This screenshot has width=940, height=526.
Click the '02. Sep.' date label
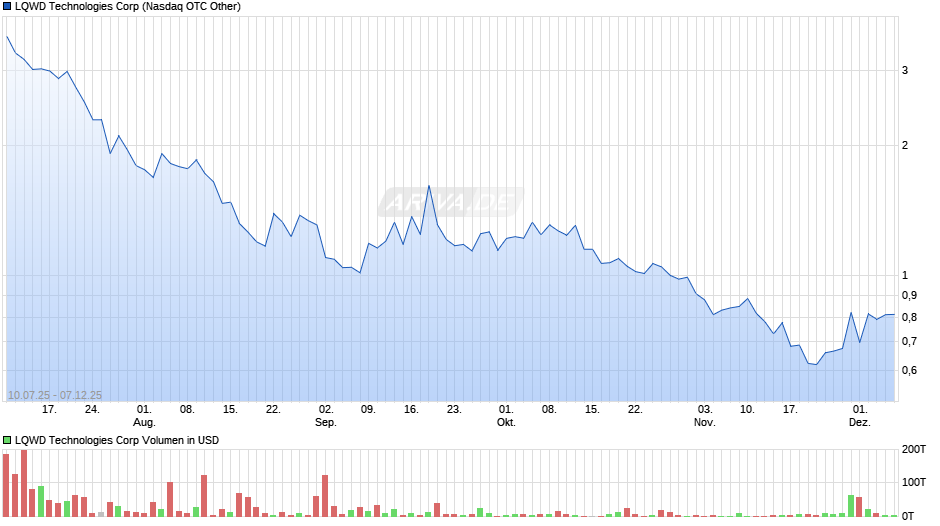[x=326, y=416]
